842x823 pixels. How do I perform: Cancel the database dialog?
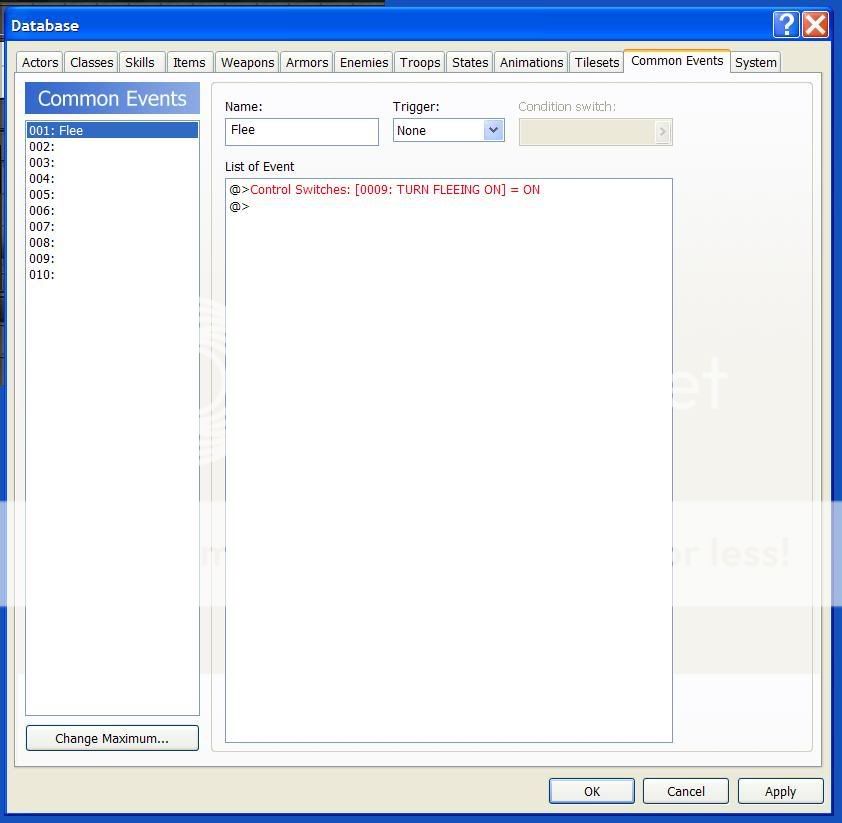[x=686, y=791]
